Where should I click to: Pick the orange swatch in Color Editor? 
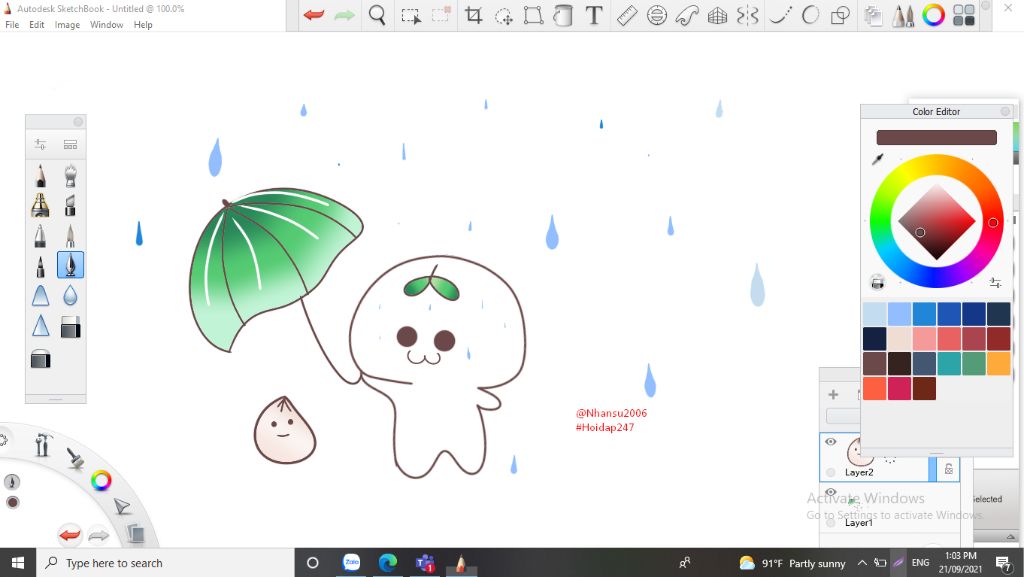(x=998, y=363)
